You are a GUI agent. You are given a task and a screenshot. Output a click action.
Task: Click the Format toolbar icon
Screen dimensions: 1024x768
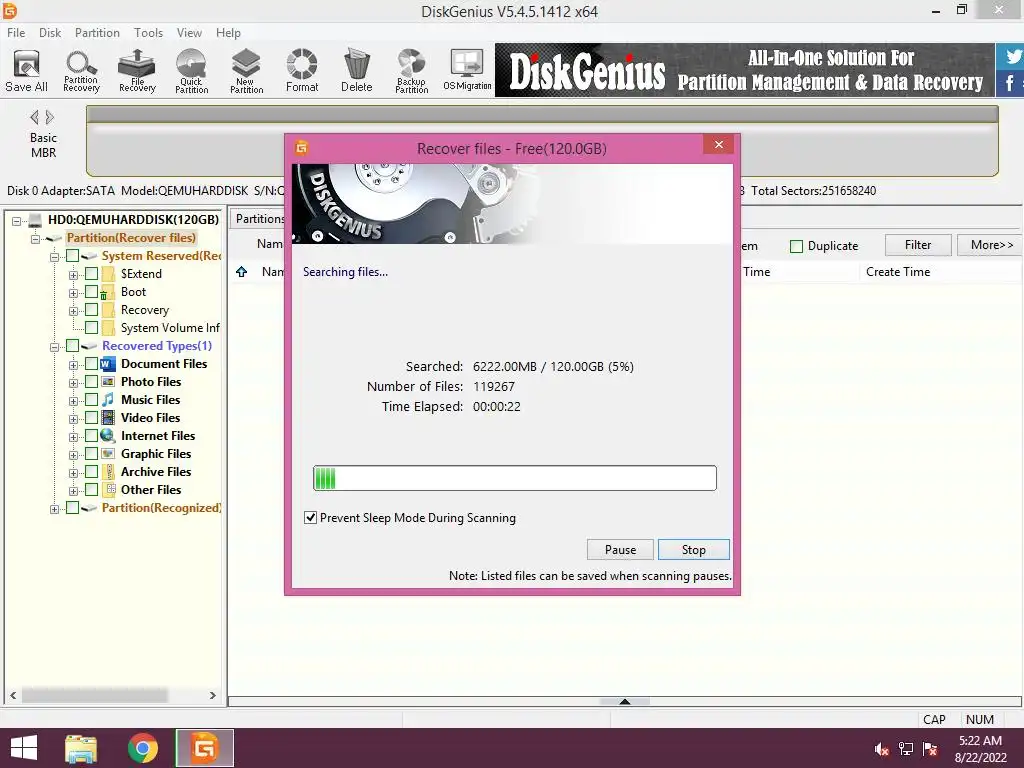[302, 71]
